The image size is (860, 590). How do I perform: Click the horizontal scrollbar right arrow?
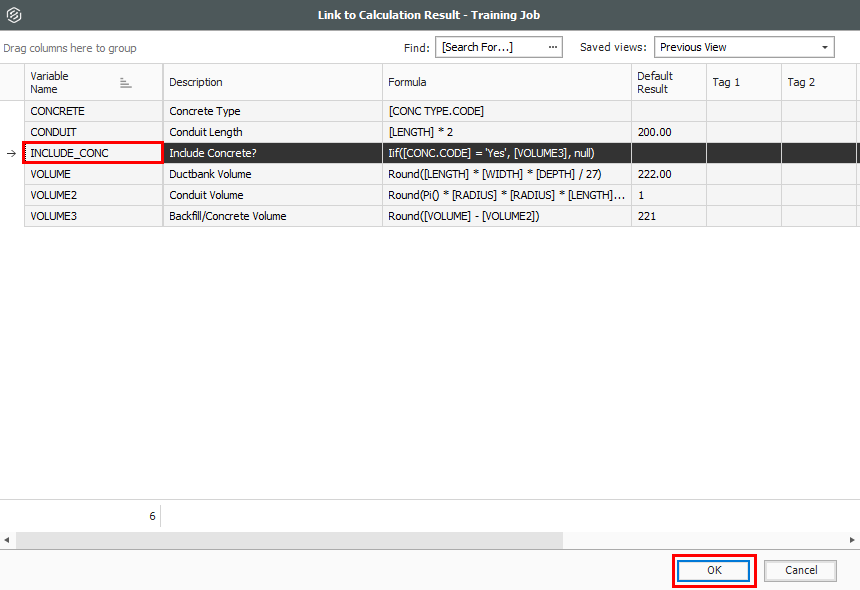852,540
